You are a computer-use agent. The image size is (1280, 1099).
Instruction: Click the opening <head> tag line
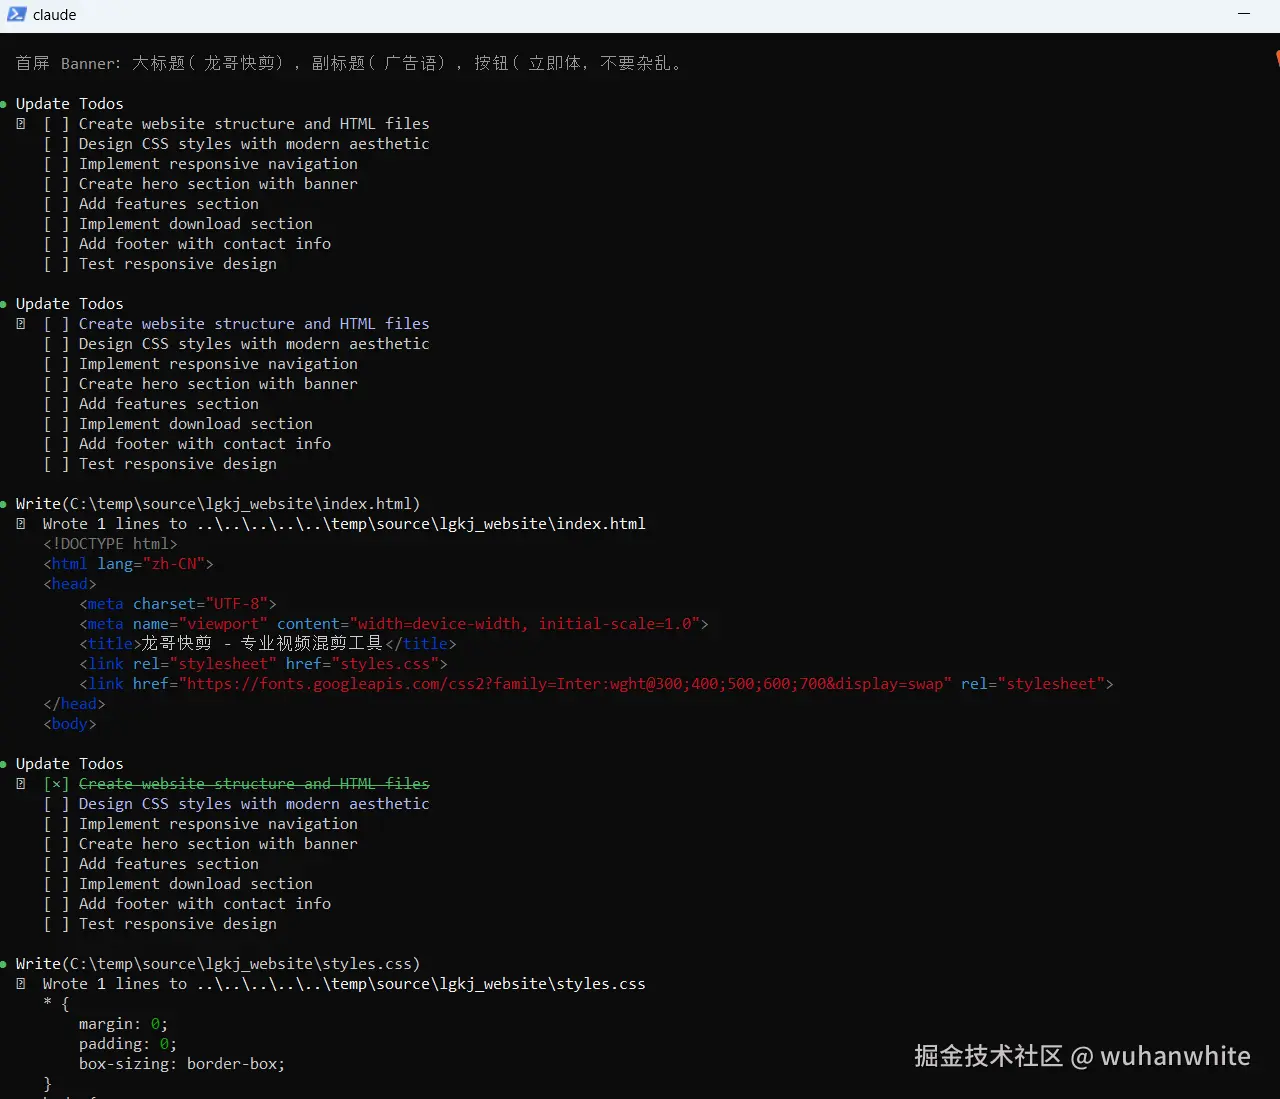point(70,584)
